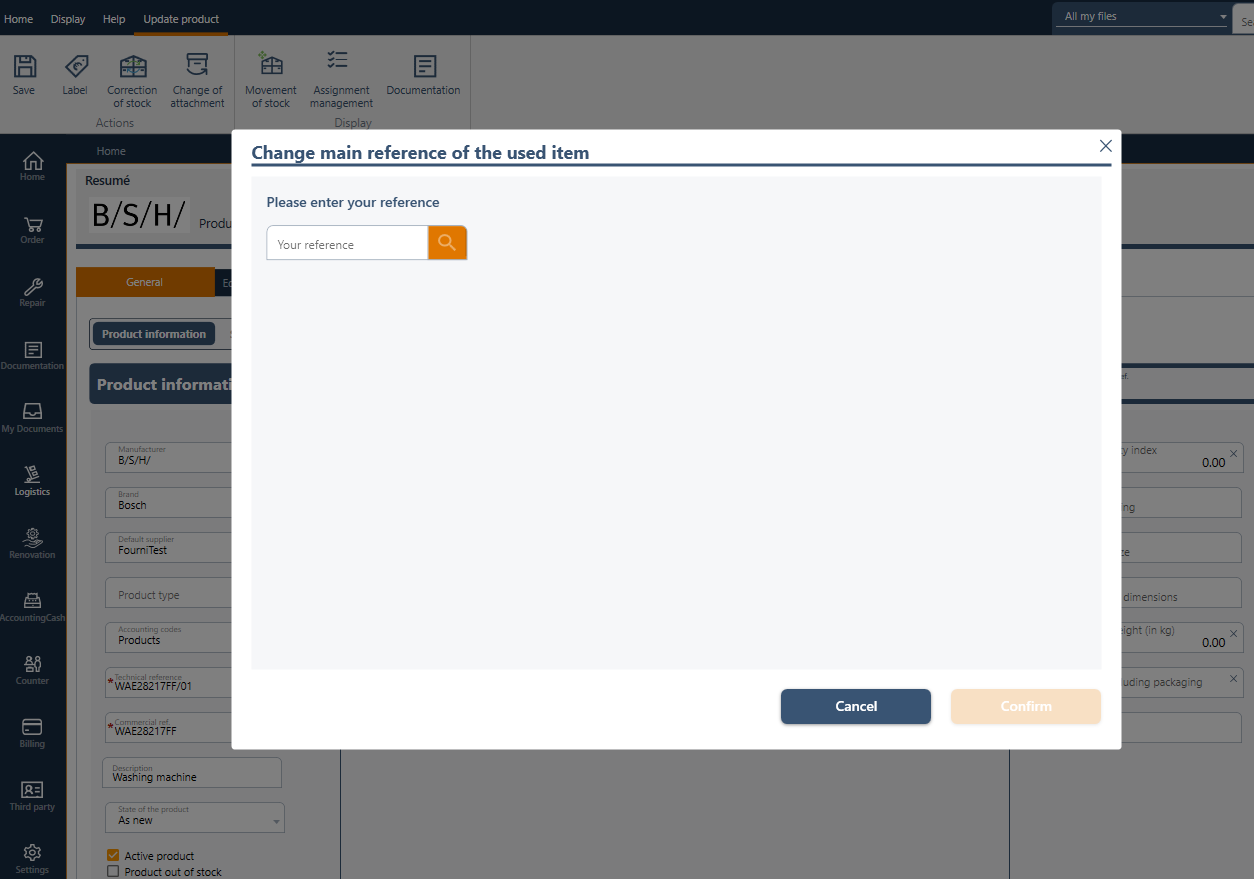Click the Brand field Bosch
The image size is (1254, 879).
pyautogui.click(x=168, y=501)
